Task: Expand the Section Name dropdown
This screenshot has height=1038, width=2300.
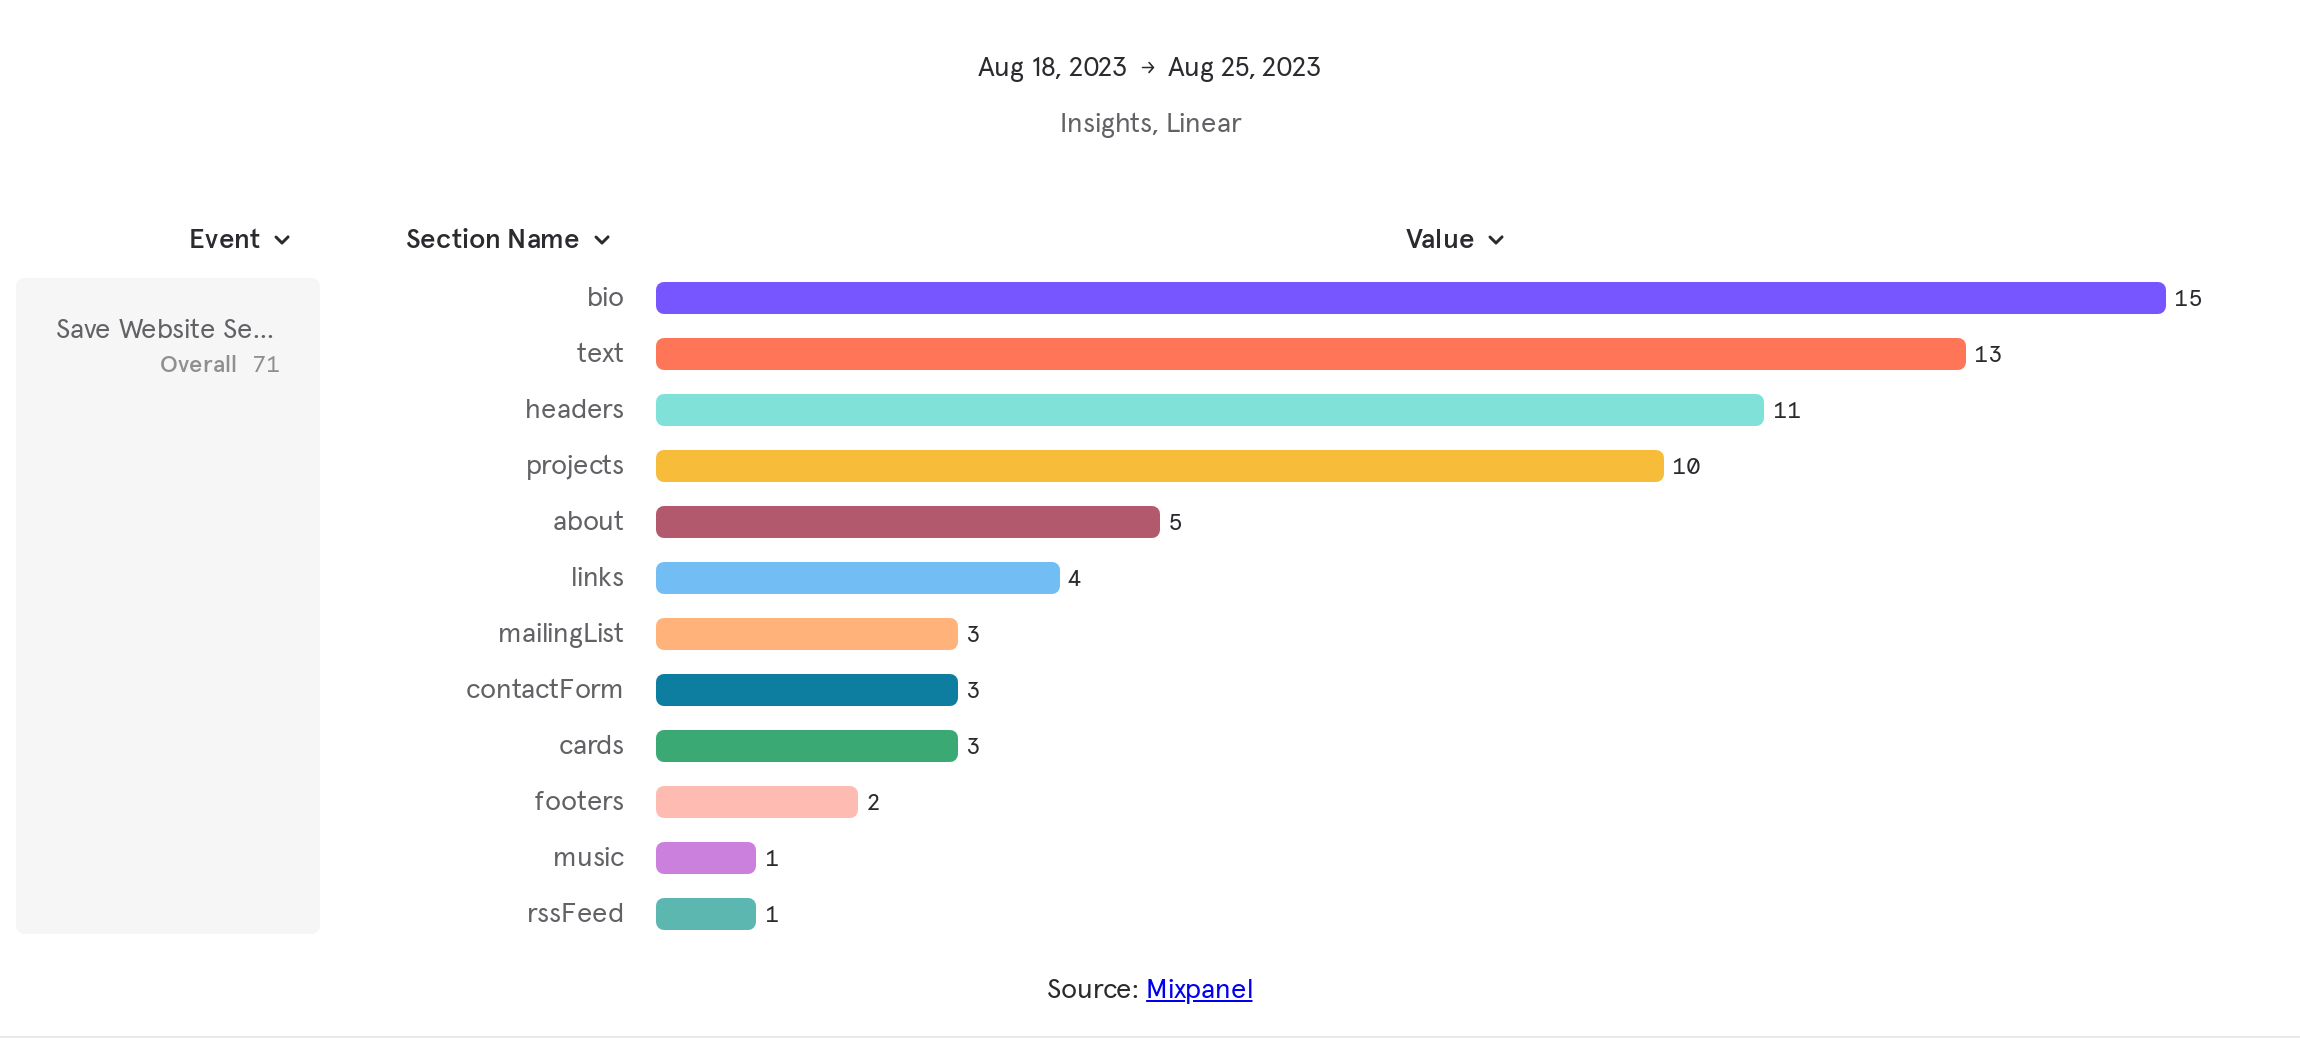Action: pyautogui.click(x=508, y=239)
